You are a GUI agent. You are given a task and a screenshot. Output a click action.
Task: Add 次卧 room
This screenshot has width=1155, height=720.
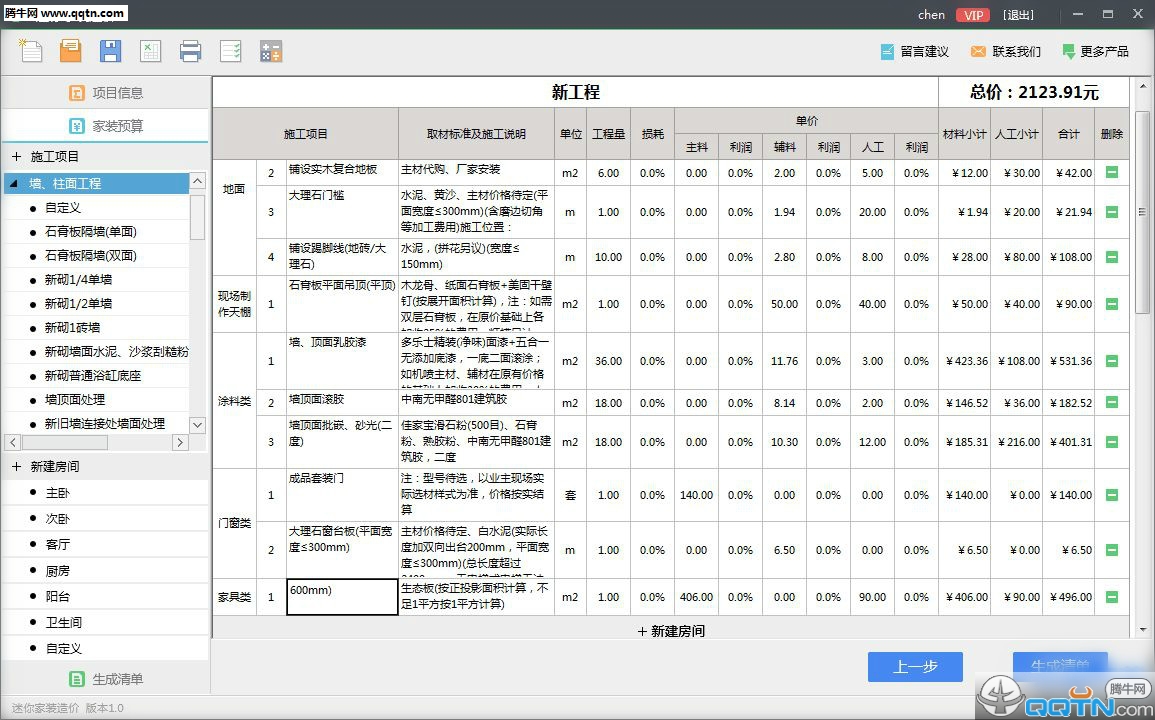pos(57,518)
